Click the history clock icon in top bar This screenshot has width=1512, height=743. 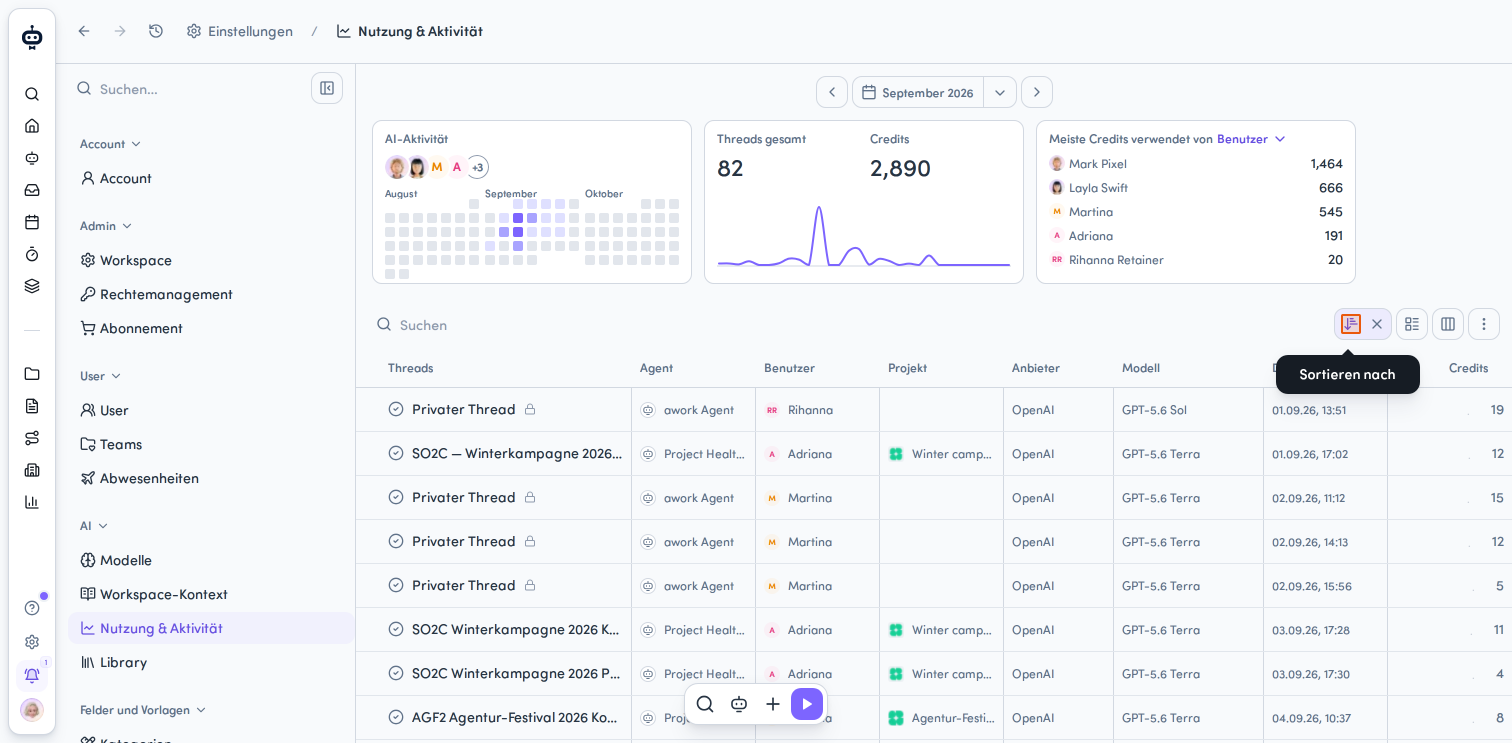tap(156, 31)
